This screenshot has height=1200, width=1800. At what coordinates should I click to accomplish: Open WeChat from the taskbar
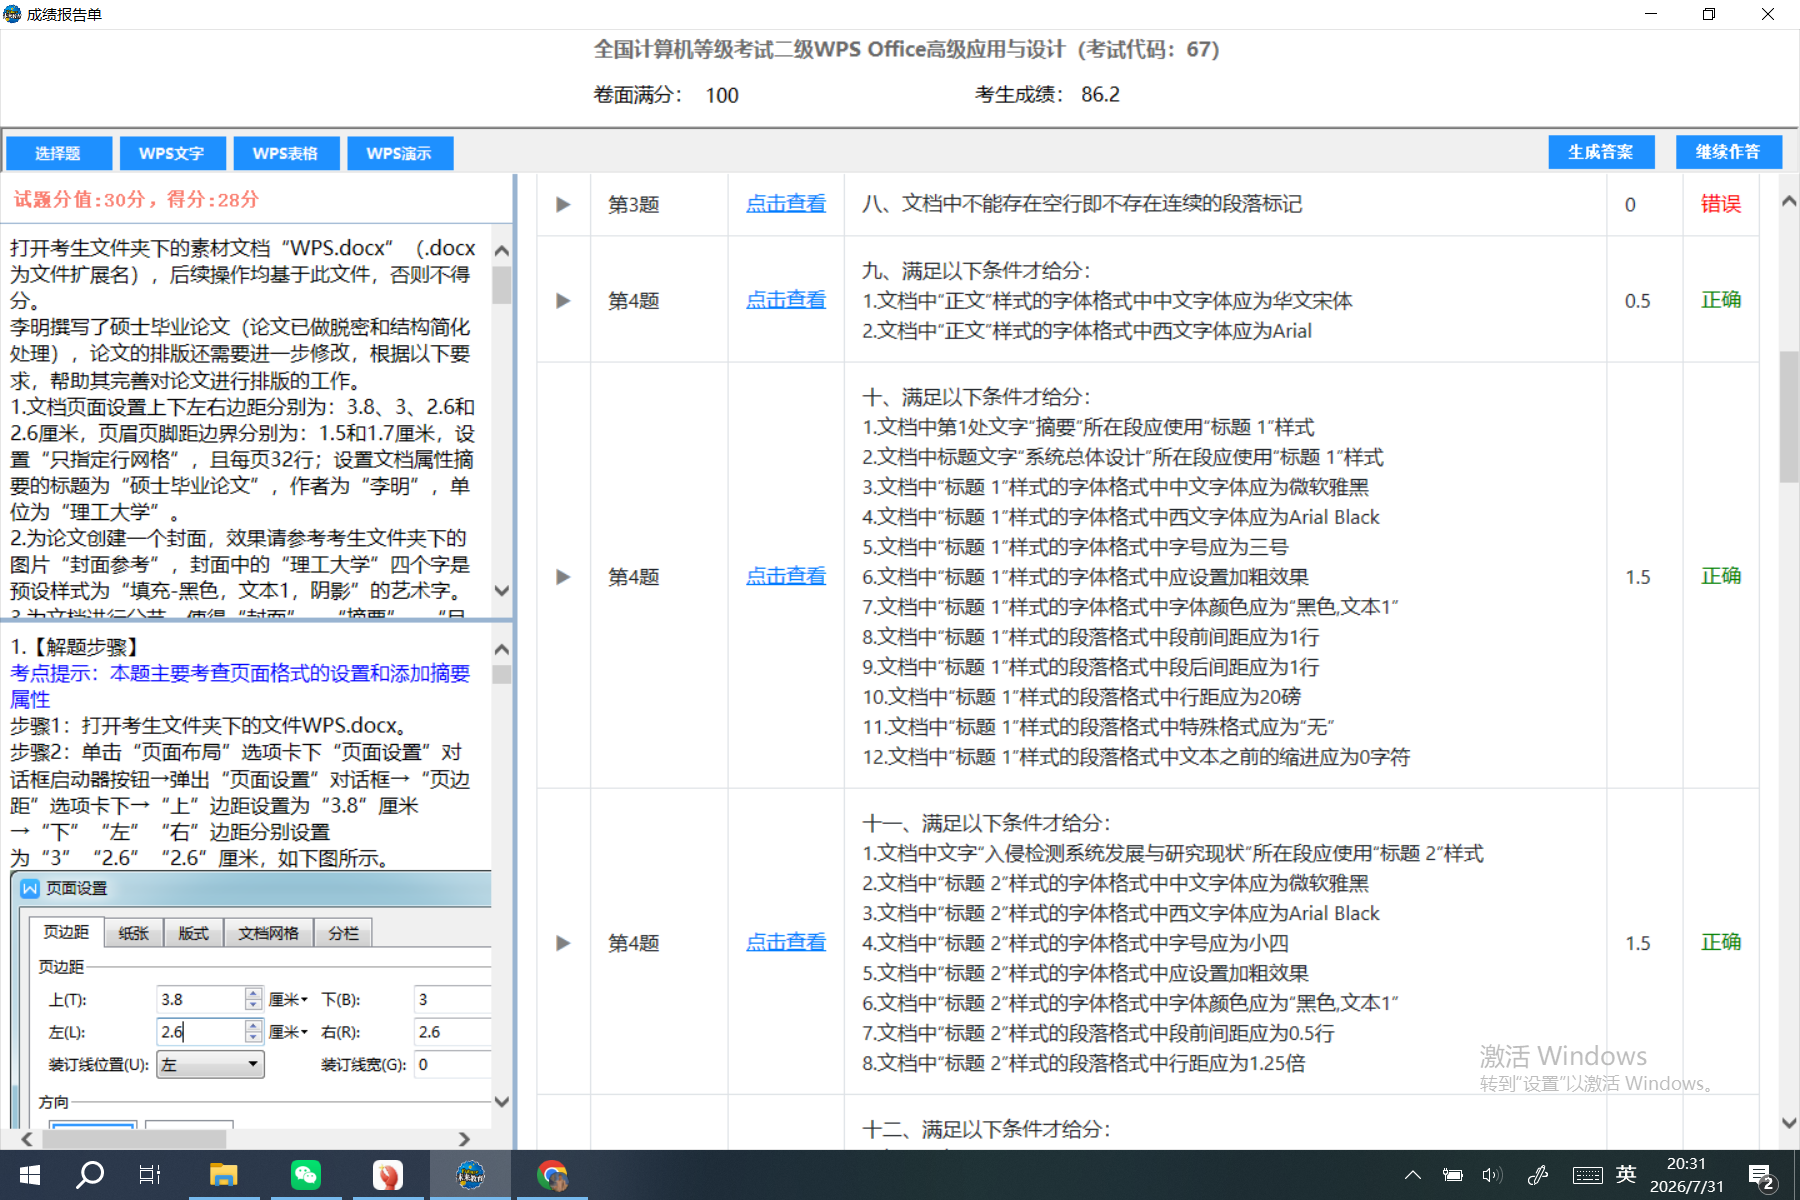point(305,1175)
